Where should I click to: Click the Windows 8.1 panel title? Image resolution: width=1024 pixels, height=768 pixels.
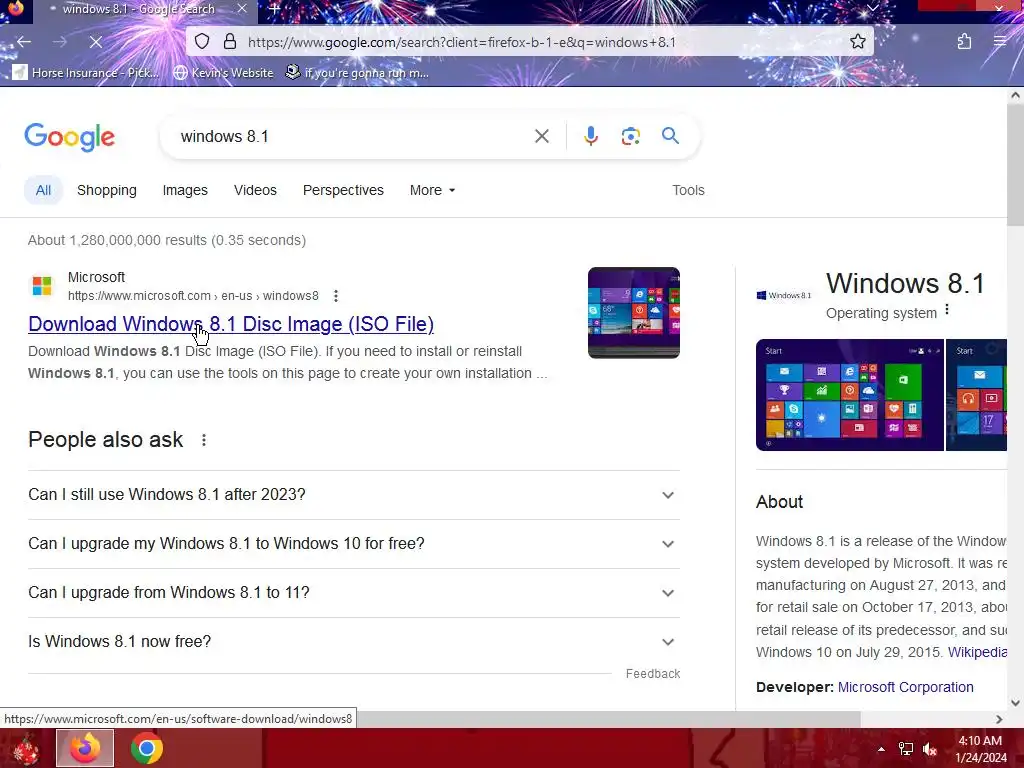[x=905, y=283]
